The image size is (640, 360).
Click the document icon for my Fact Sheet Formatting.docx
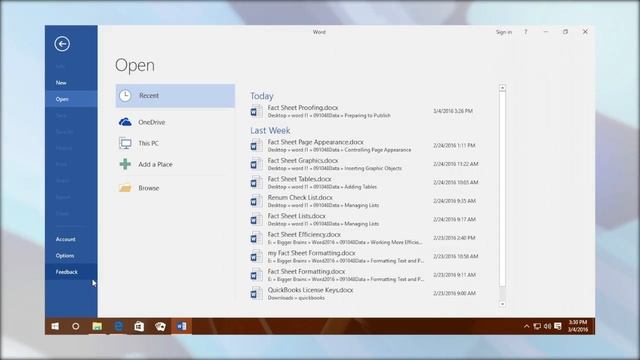(256, 256)
